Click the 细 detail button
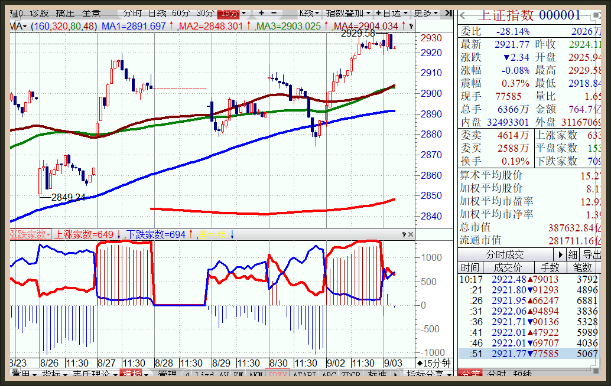The height and width of the screenshot is (386, 611). pyautogui.click(x=572, y=255)
